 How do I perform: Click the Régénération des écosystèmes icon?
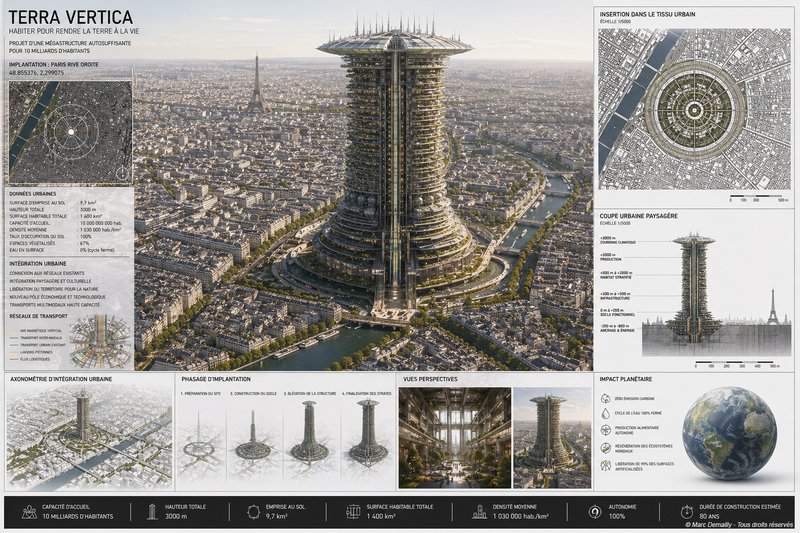606,448
